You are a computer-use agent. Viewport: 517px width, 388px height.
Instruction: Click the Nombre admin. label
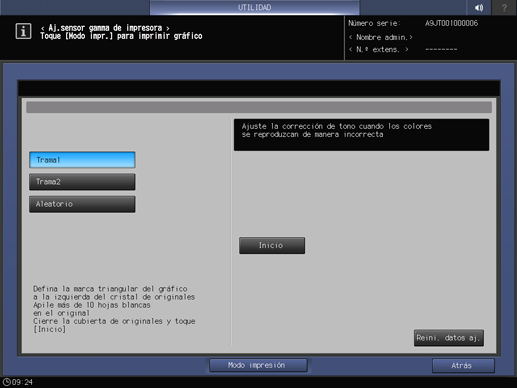[x=381, y=37]
